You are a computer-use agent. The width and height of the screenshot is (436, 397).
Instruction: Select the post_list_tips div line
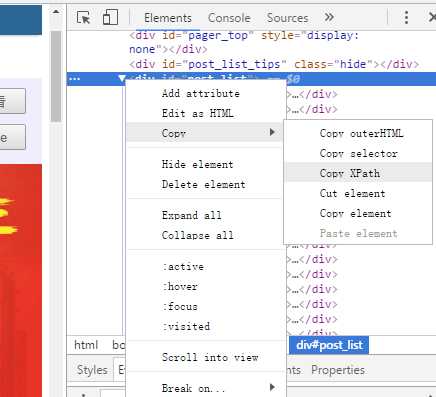coord(274,64)
